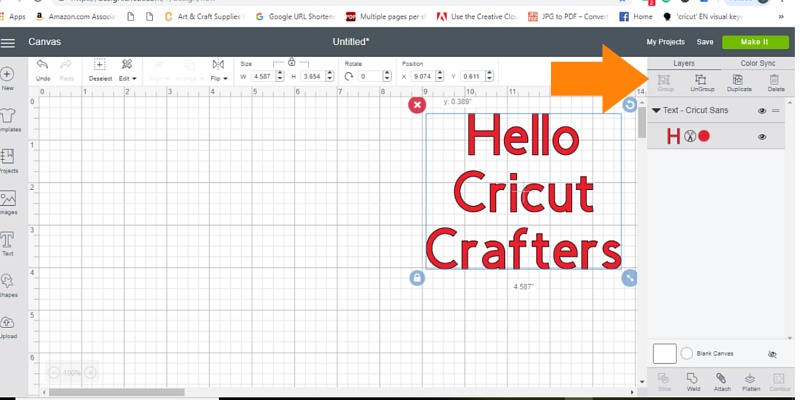Click the X position field
This screenshot has width=800, height=400.
(422, 76)
